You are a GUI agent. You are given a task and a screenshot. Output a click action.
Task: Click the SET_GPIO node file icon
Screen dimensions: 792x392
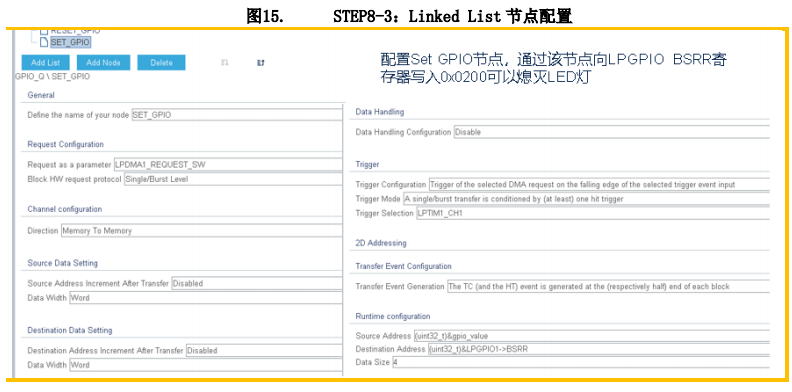[44, 42]
